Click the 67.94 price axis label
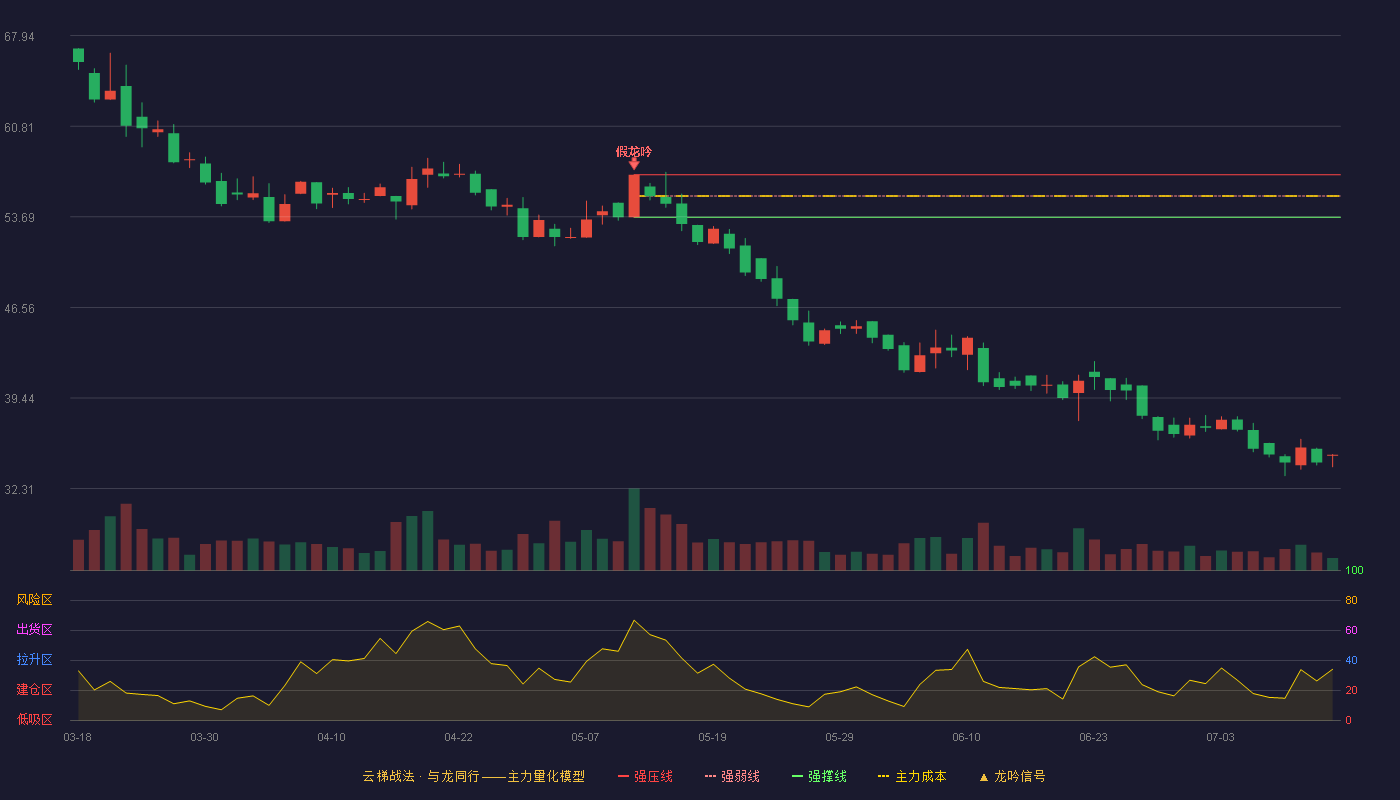Screen dimensions: 1400x800 tap(19, 37)
